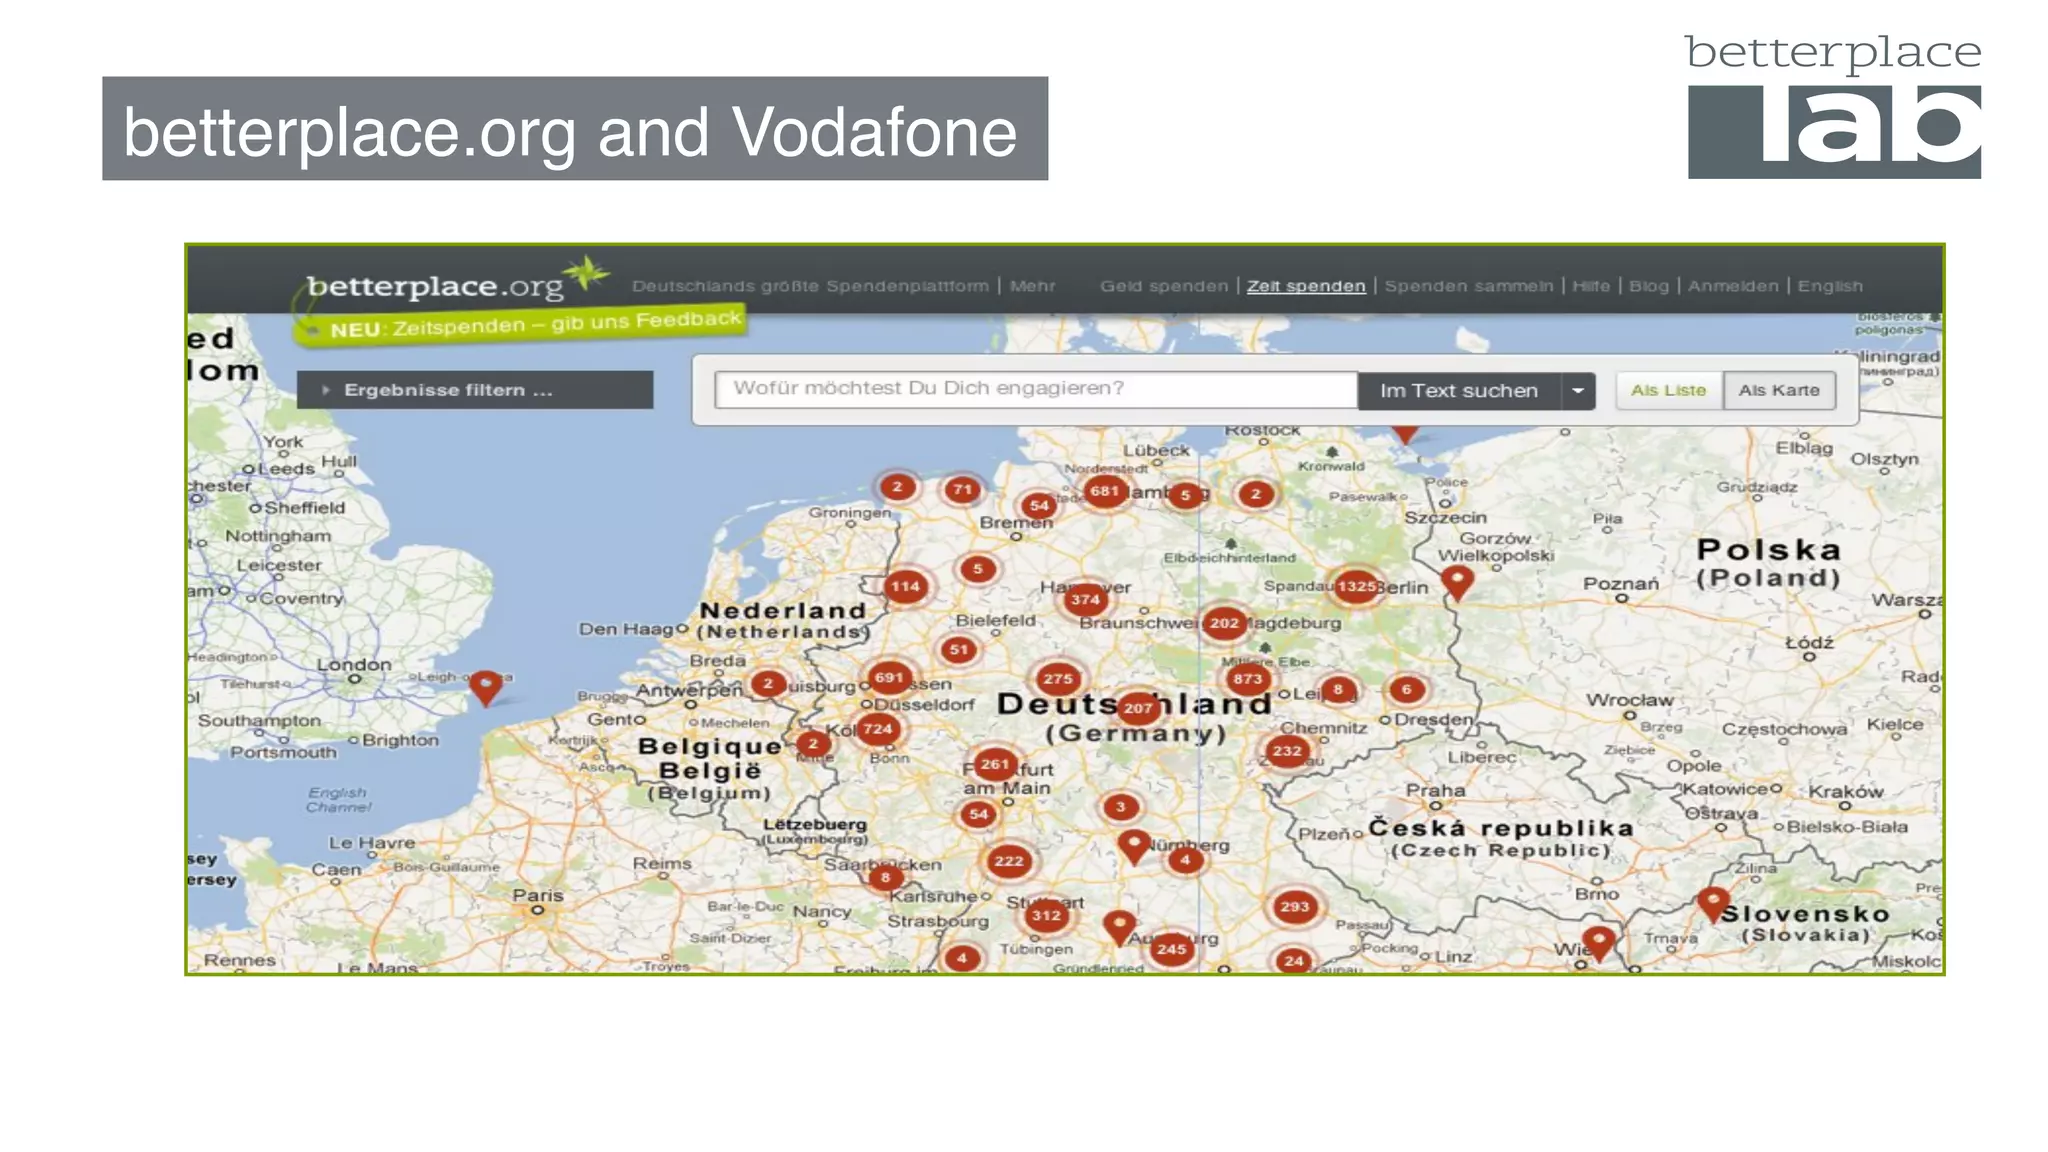Screen dimensions: 2048x1152
Task: Click the 'Polska (Poland)' map label
Action: tap(1768, 563)
